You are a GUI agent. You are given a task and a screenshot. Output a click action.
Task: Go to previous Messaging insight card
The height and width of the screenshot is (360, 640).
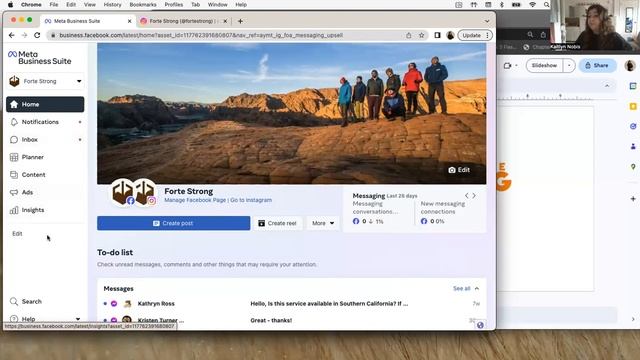[467, 196]
